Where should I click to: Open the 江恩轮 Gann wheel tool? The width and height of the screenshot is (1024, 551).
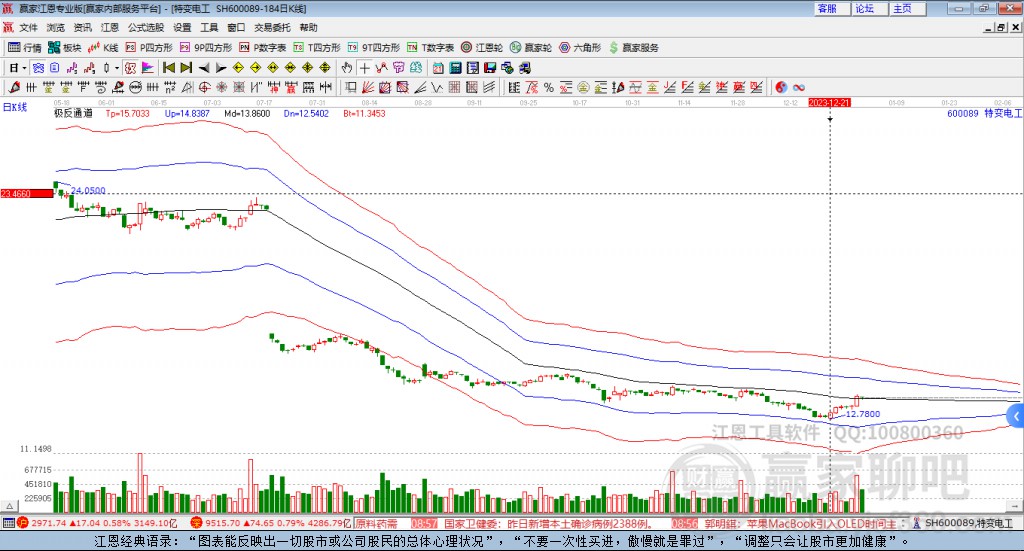click(x=482, y=47)
